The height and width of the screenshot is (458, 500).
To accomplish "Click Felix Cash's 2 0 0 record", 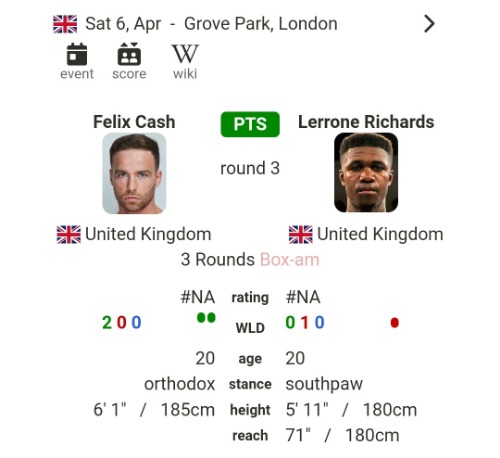I will 122,322.
